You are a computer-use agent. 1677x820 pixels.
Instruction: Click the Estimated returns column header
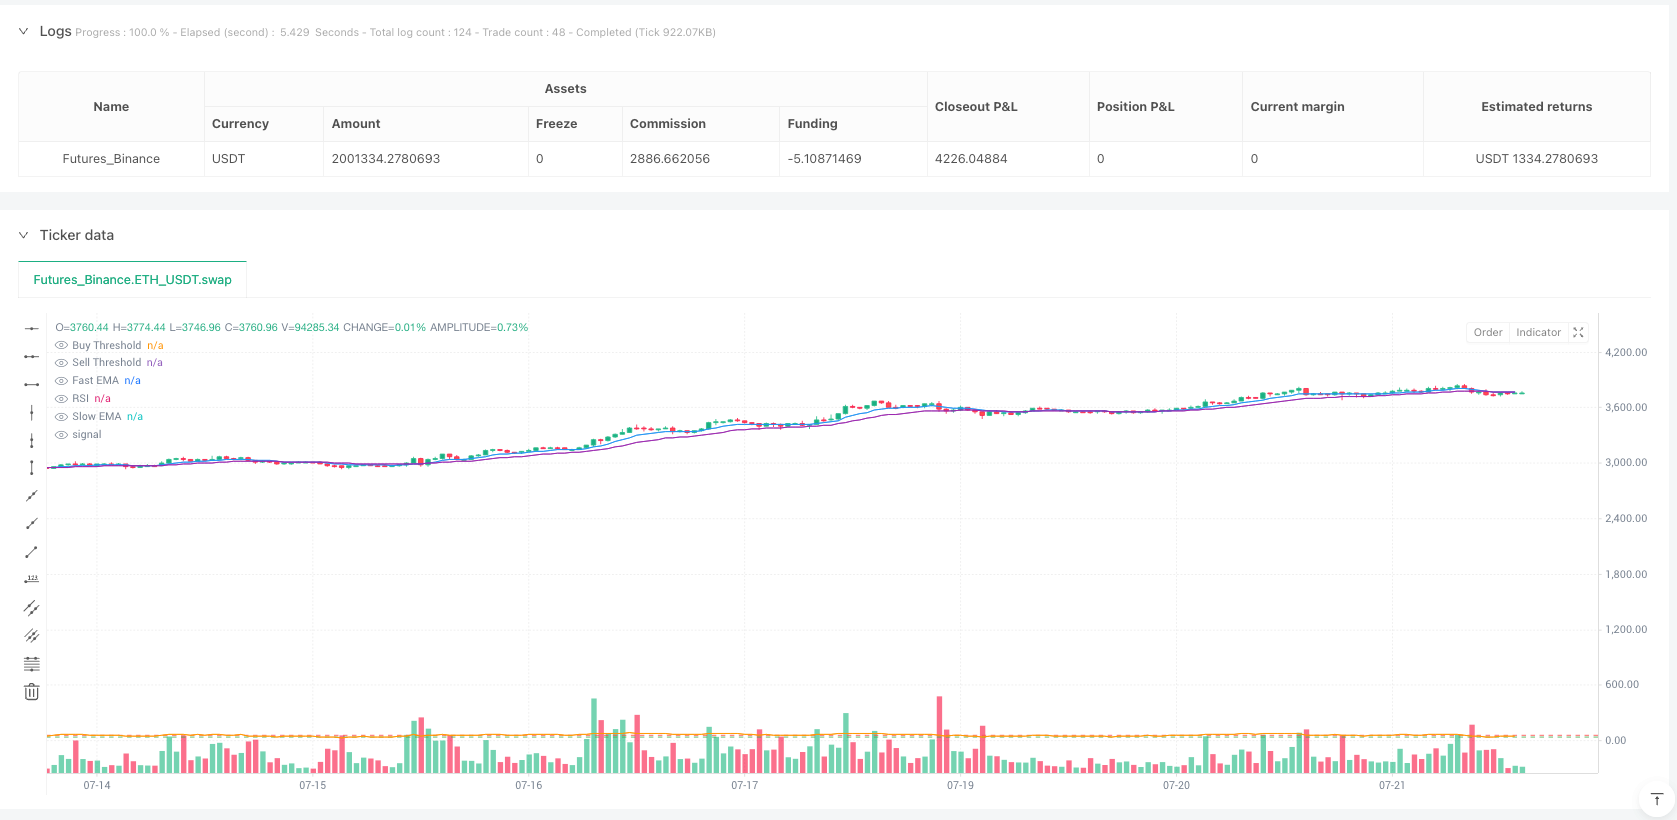tap(1535, 107)
